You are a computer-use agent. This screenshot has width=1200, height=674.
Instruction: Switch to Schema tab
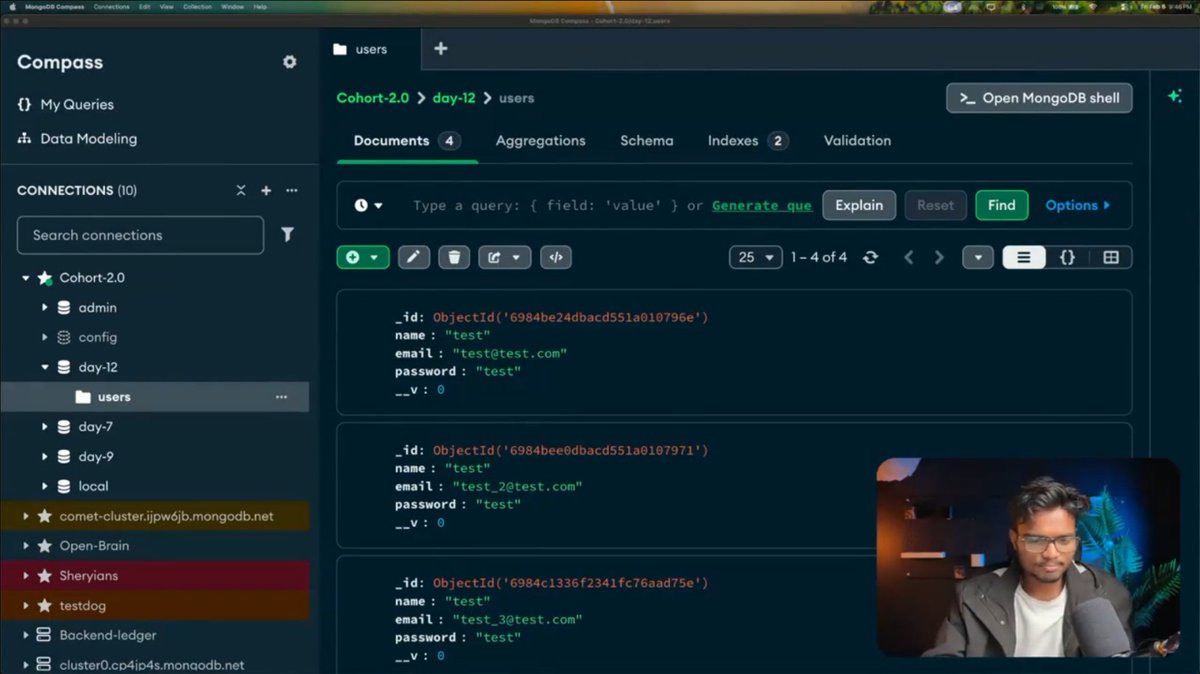(x=646, y=141)
